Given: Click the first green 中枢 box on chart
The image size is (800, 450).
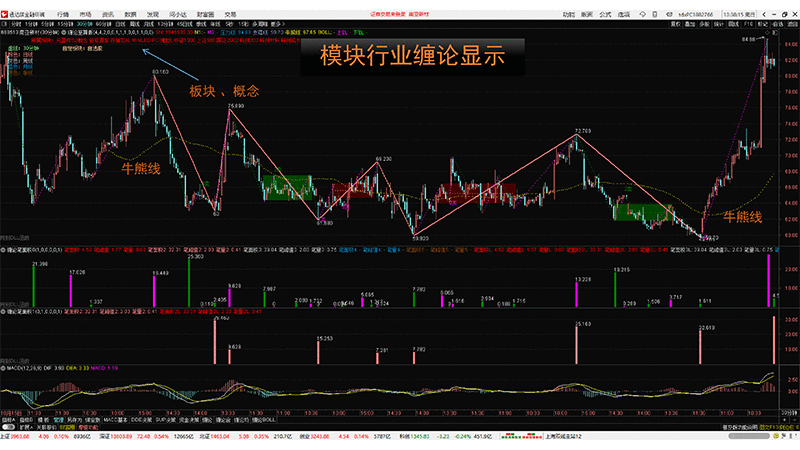Looking at the screenshot, I should tap(286, 185).
